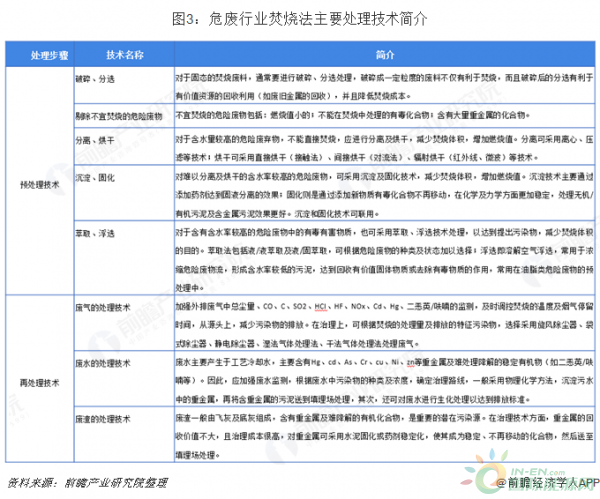This screenshot has height=499, width=600.
Task: Select the 沉淀、固化 technique cell
Action: click(97, 178)
